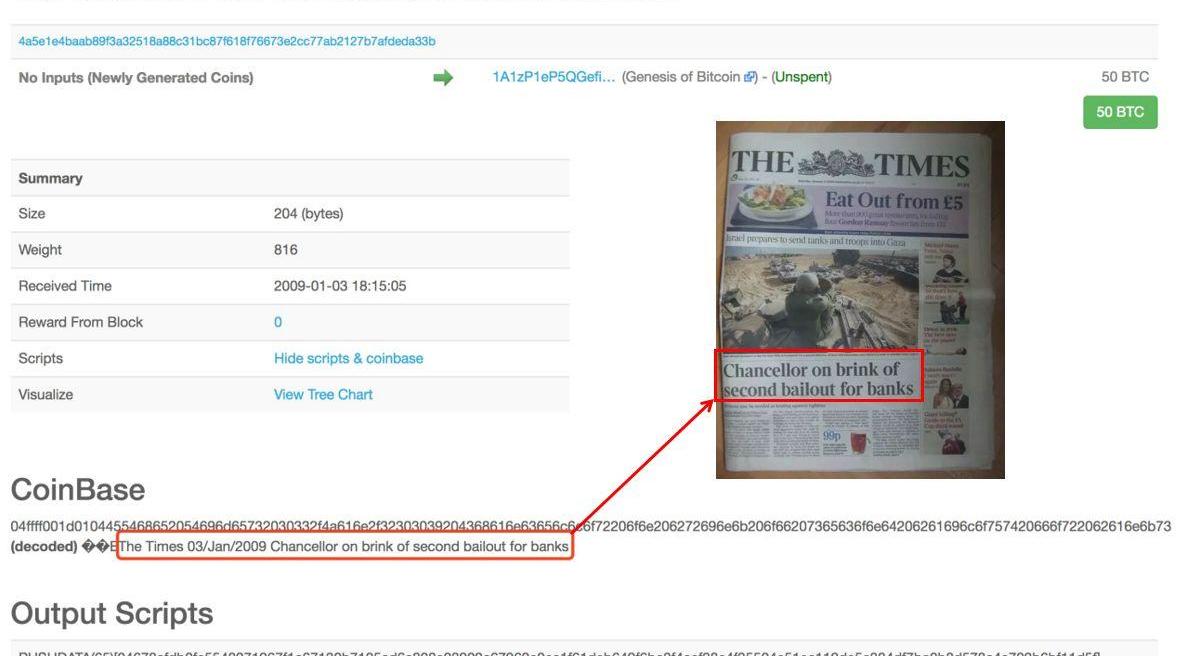This screenshot has height=656, width=1183.
Task: Open Reward From Block 0 link
Action: (x=278, y=322)
